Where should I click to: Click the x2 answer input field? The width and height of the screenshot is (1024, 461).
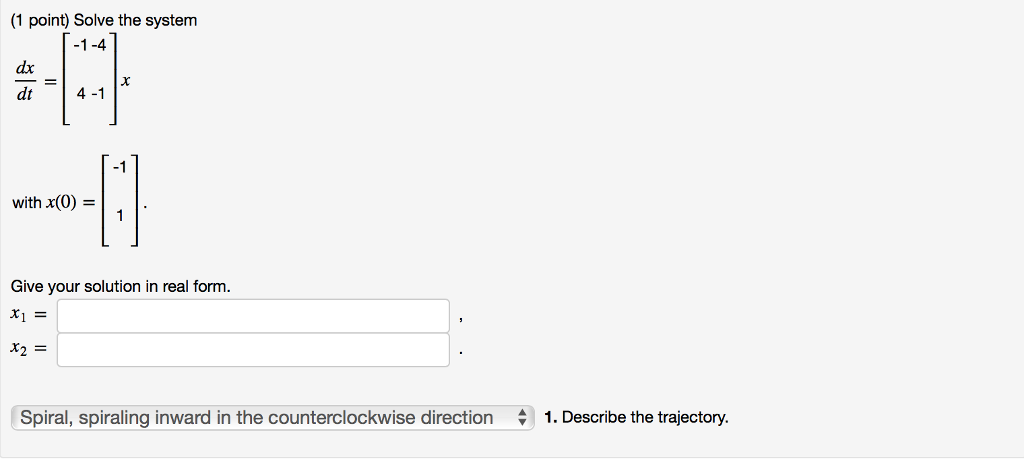pyautogui.click(x=253, y=350)
